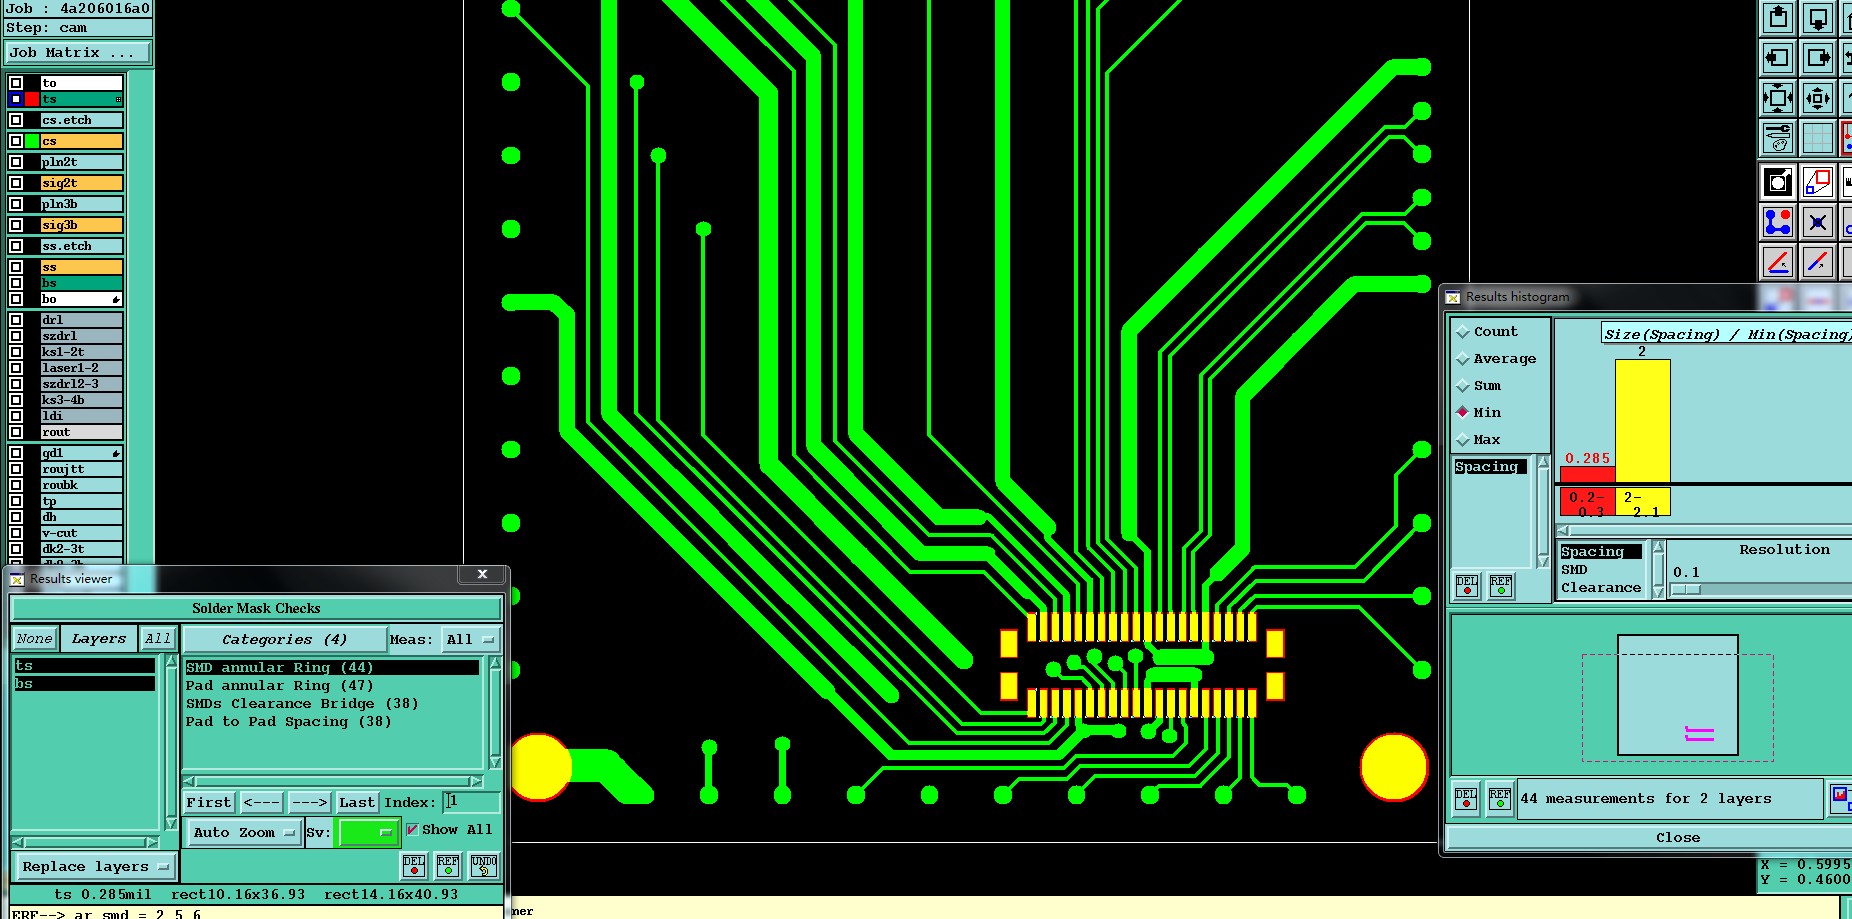
Task: Click the pan down view icon
Action: click(1818, 18)
